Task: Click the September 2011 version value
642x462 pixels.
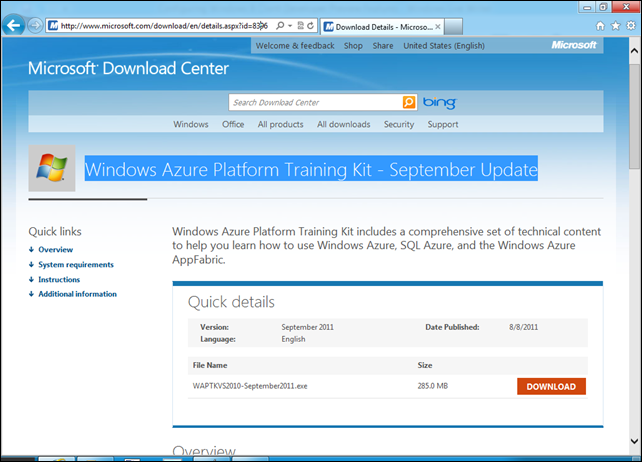Action: [307, 327]
